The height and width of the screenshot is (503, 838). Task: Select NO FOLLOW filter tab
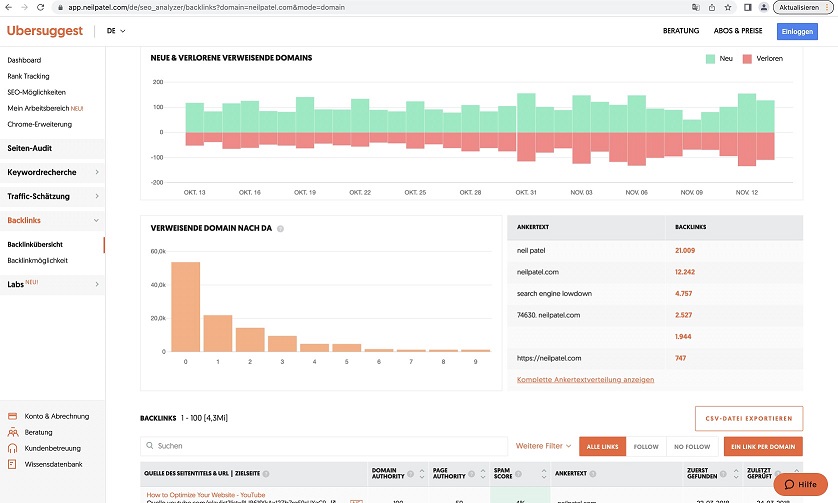(692, 446)
